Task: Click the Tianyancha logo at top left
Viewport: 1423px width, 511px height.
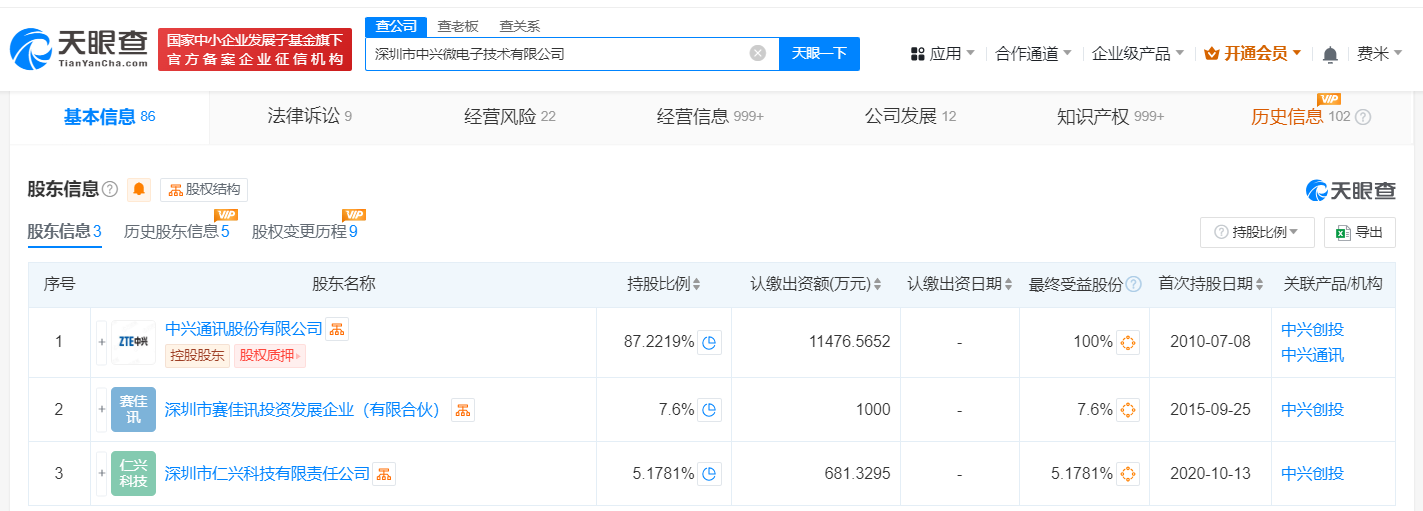Action: coord(78,50)
